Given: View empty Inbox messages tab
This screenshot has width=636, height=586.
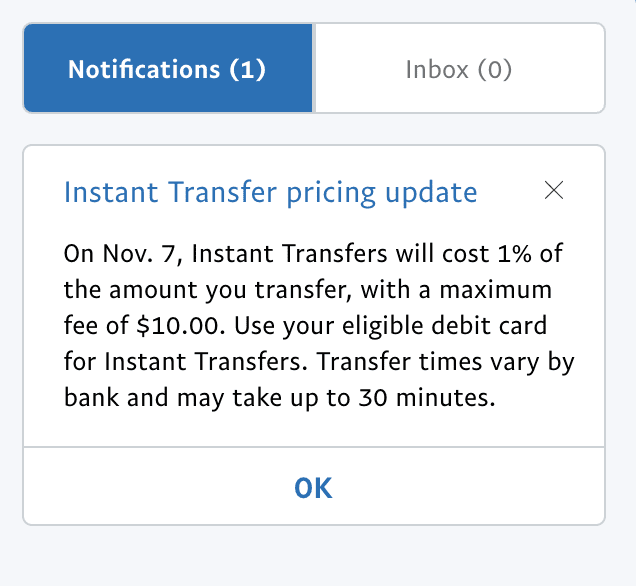Looking at the screenshot, I should click(x=459, y=68).
